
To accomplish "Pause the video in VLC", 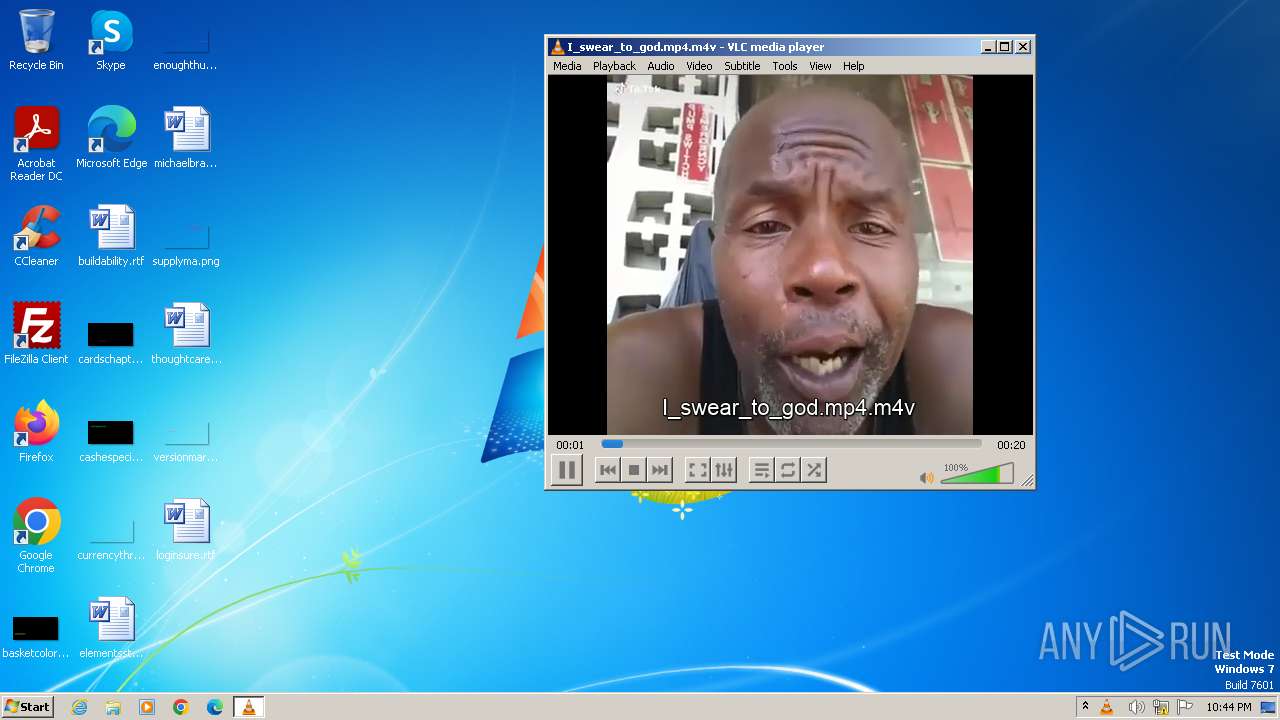I will [566, 470].
